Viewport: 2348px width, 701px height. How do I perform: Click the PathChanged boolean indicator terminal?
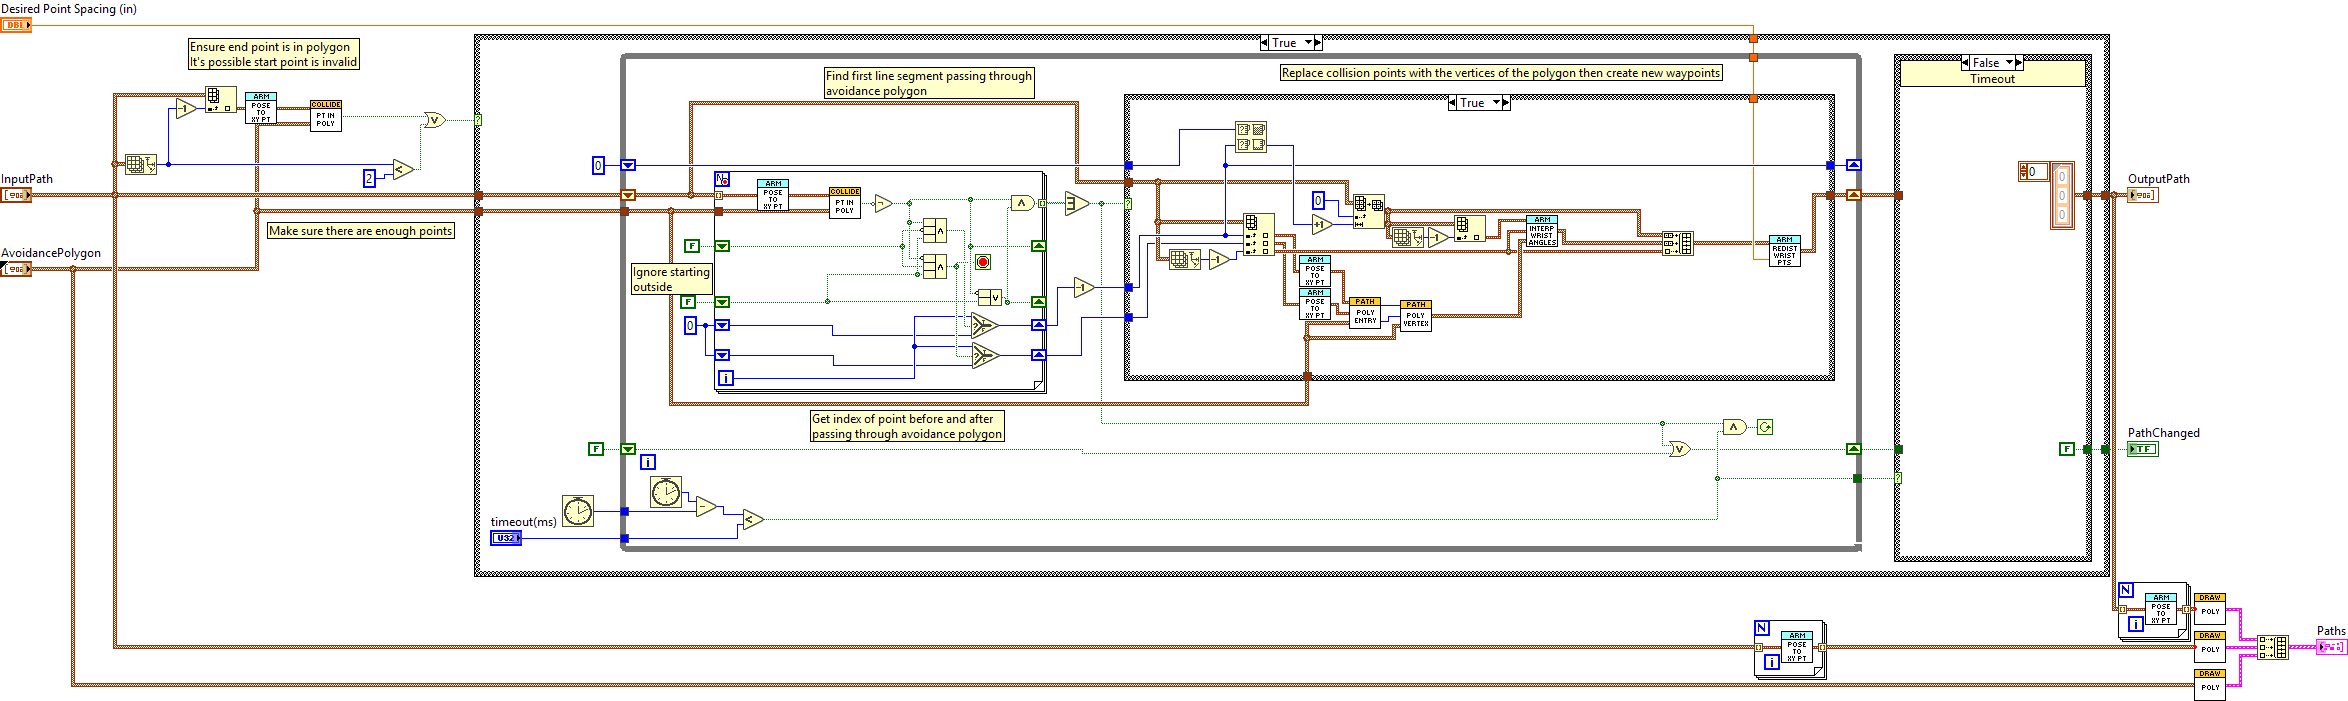pos(2142,449)
